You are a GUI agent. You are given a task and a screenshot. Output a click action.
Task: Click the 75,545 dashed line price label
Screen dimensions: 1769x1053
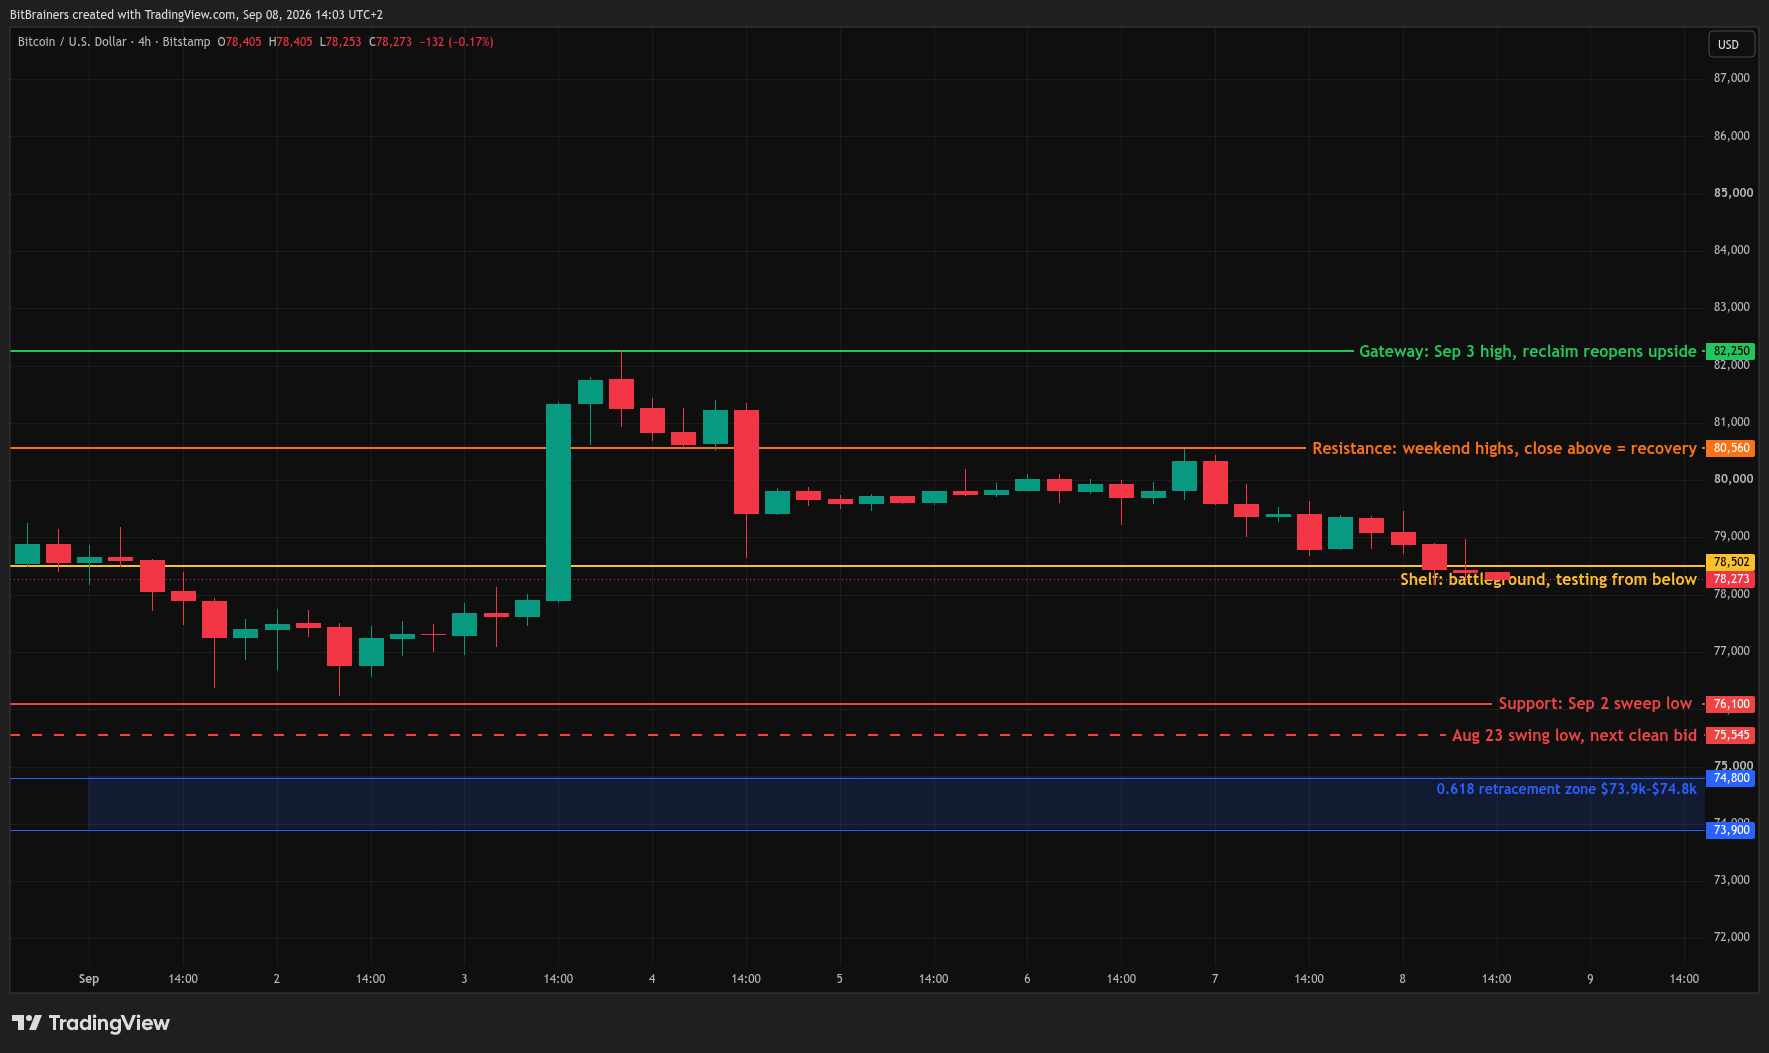click(1731, 735)
